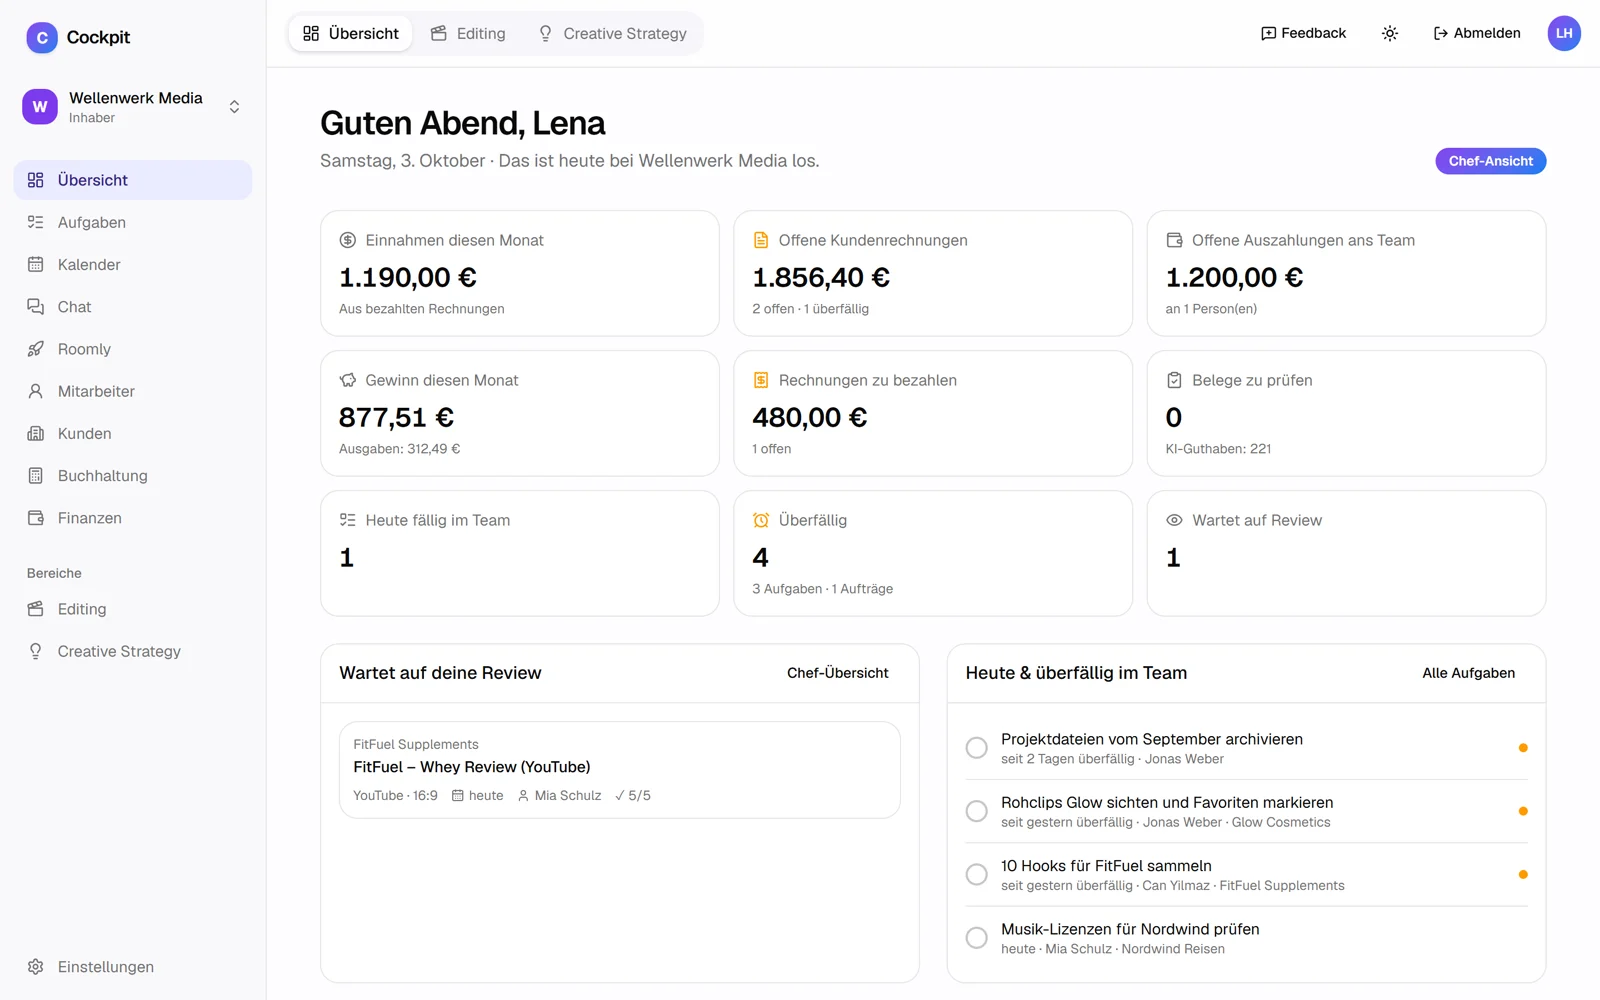Open the Einnahmen diesen Monat card
The image size is (1600, 1000).
[520, 273]
